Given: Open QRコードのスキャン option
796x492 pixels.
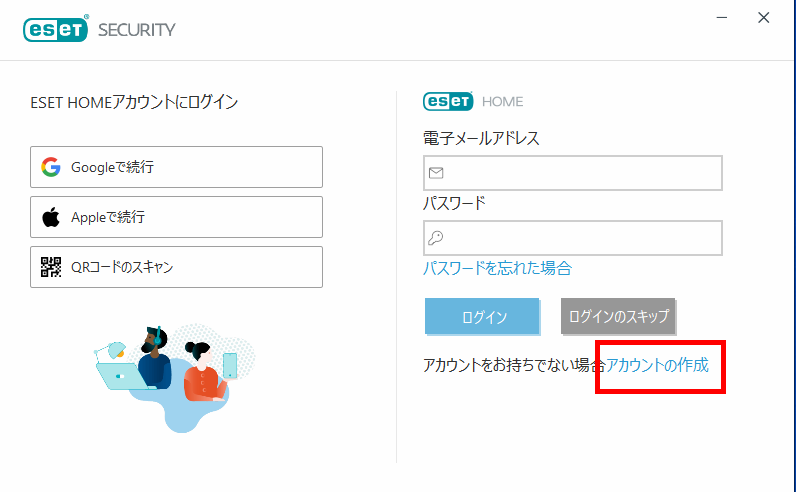Looking at the screenshot, I should [177, 267].
